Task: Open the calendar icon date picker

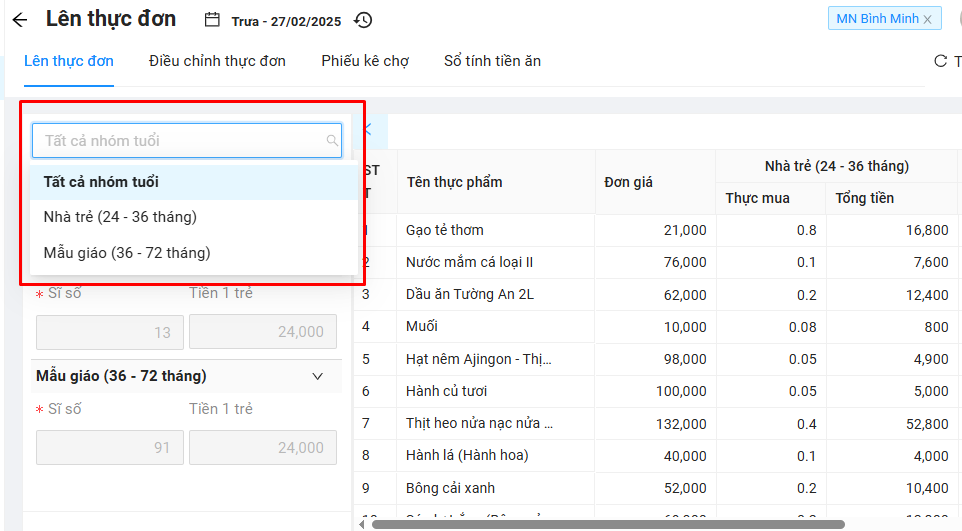Action: [212, 20]
